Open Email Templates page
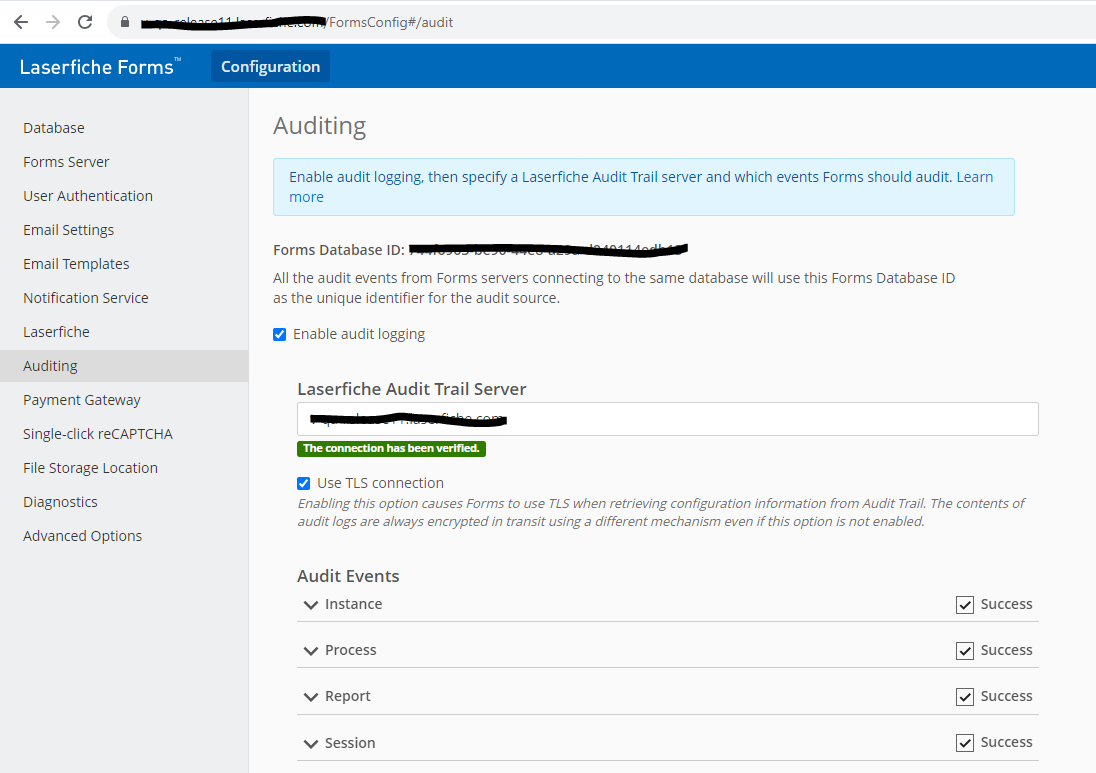The width and height of the screenshot is (1096, 773). coord(76,263)
